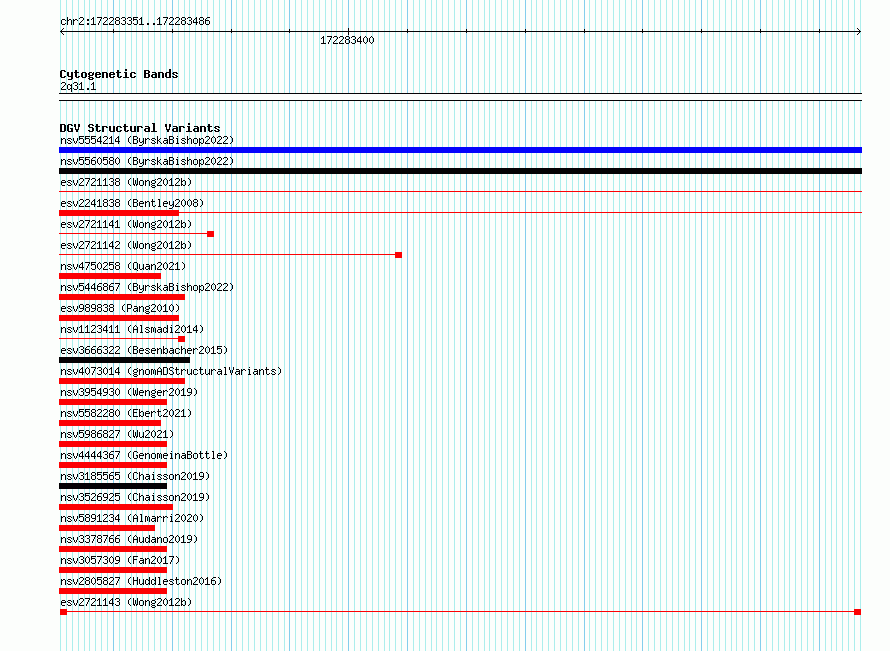Open nsv3057309 (Fan2017) variant

pyautogui.click(x=120, y=560)
